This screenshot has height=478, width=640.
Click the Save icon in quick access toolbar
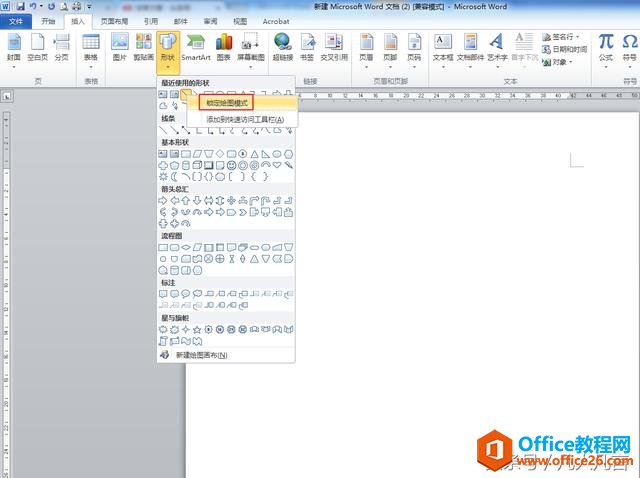pyautogui.click(x=20, y=7)
